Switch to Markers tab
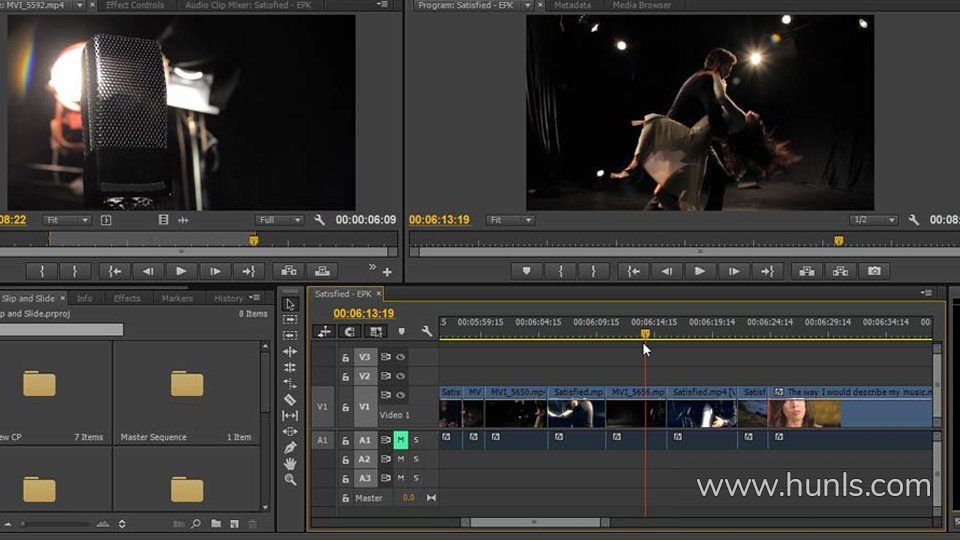 click(x=177, y=298)
